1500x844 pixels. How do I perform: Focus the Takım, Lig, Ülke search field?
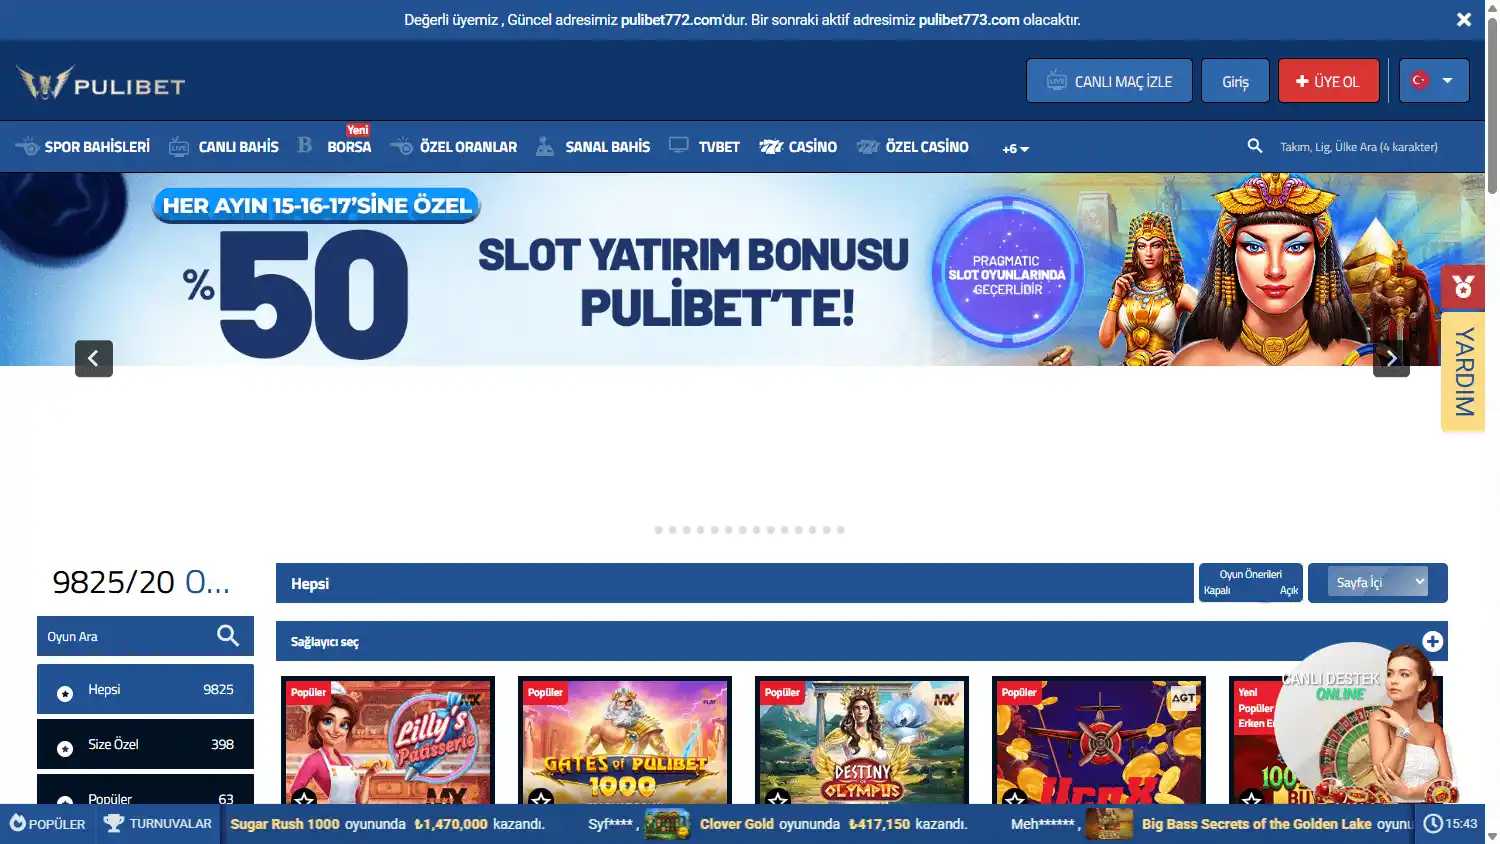click(1358, 147)
